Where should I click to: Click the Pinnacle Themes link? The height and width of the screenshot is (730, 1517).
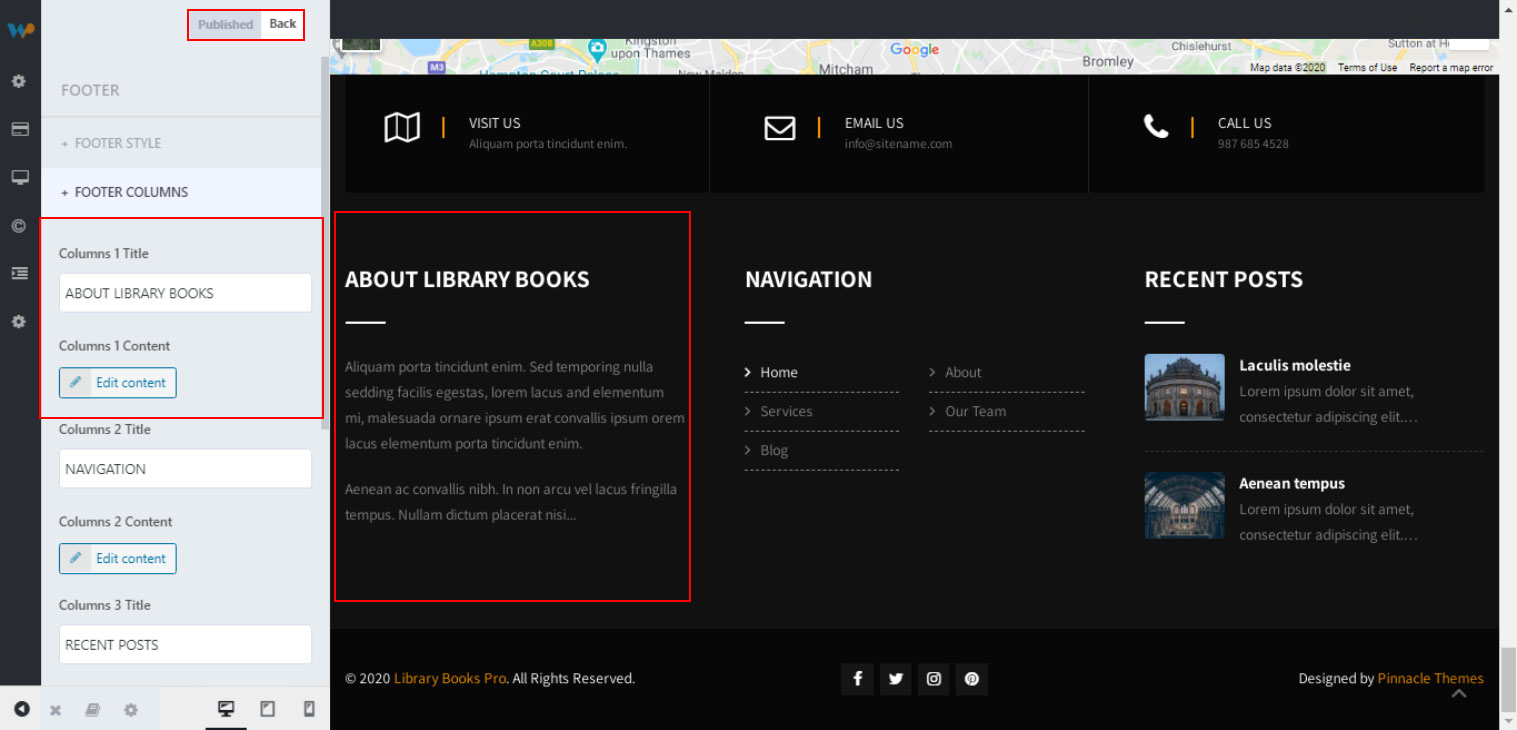click(1431, 678)
